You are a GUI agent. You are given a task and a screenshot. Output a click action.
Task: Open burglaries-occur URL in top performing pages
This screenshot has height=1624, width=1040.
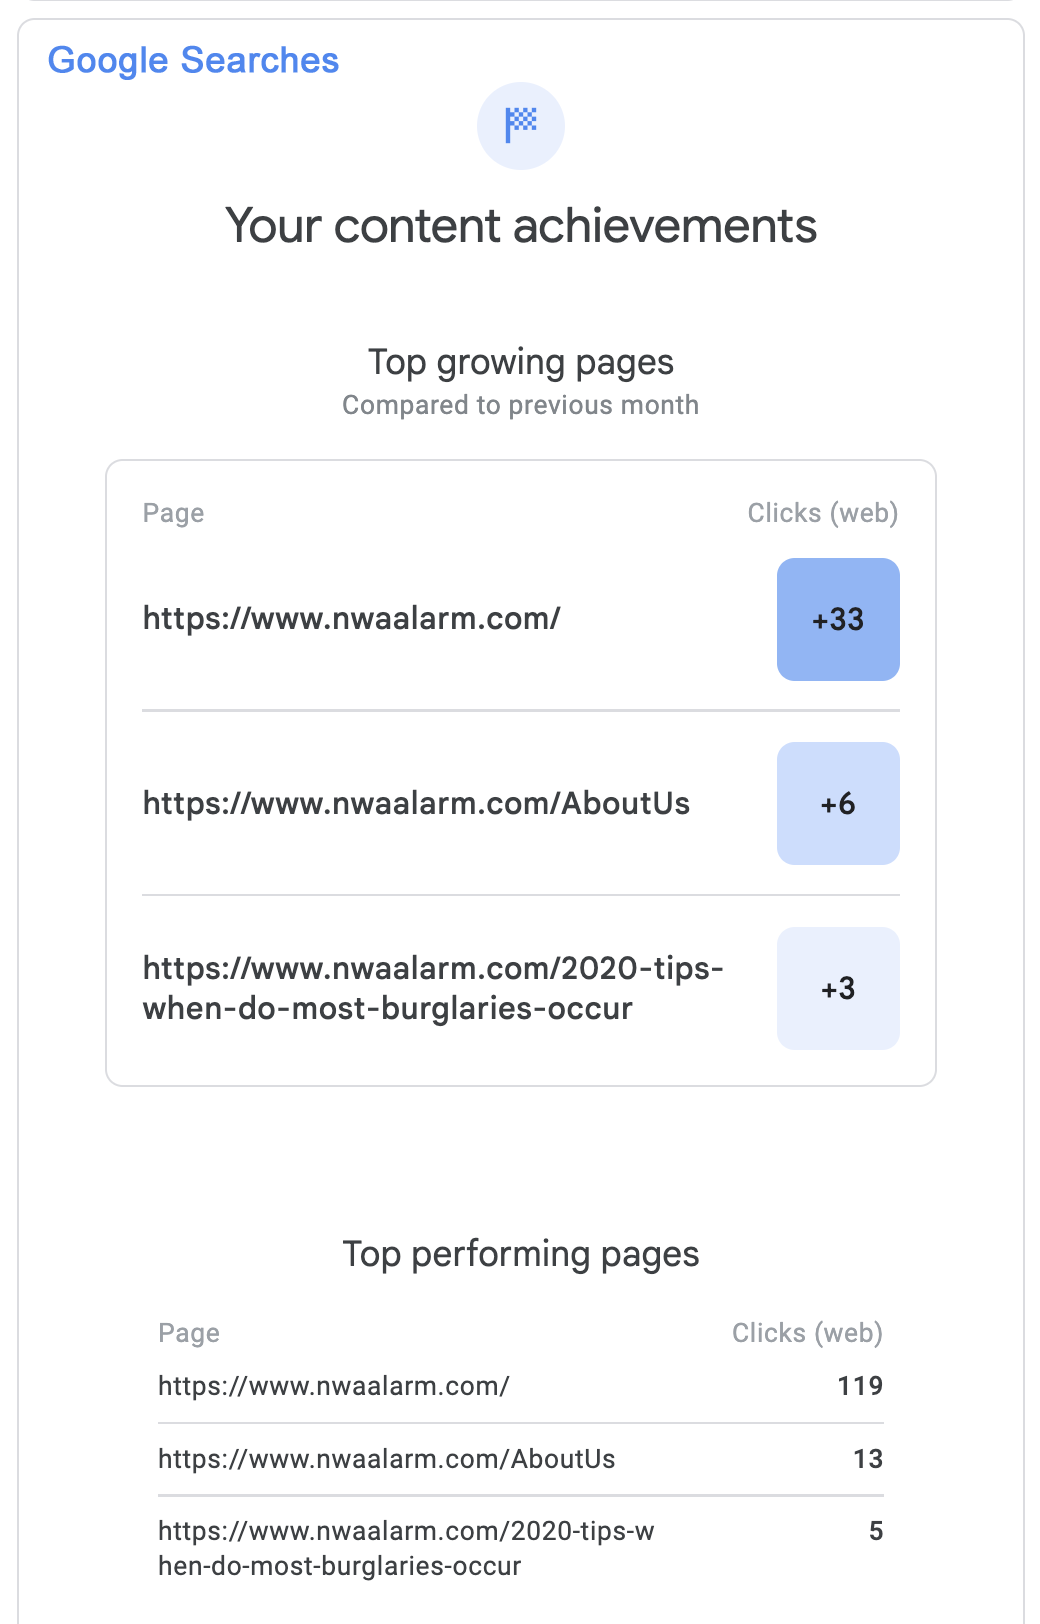coord(405,1548)
